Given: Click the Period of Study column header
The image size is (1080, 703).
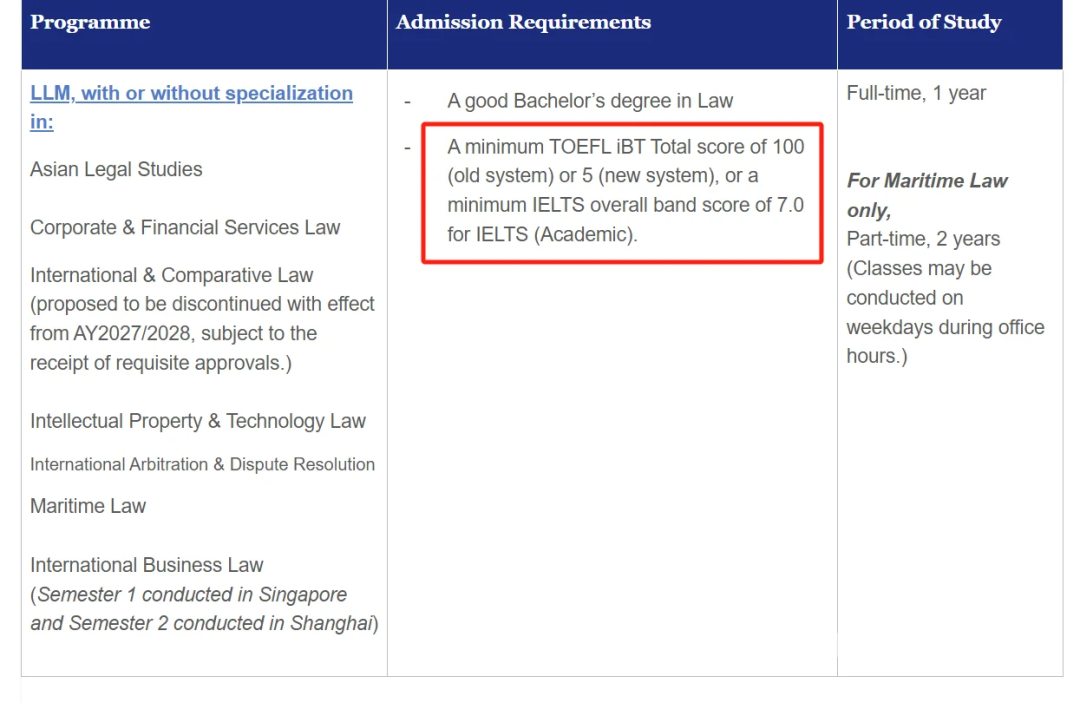Looking at the screenshot, I should point(924,22).
